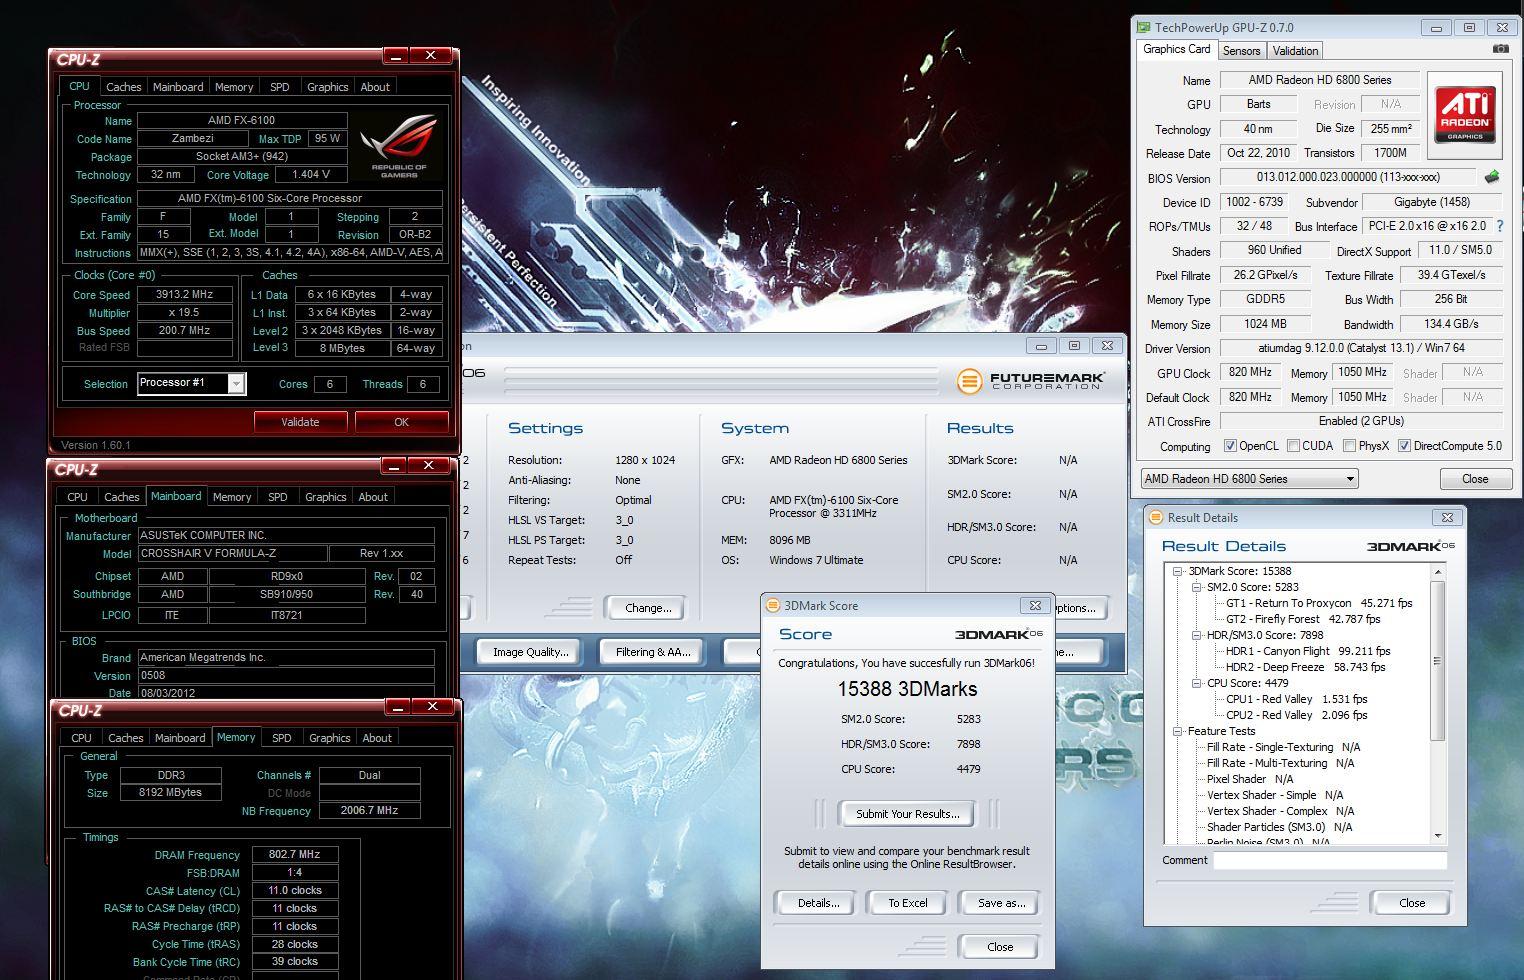Click Change... button under Settings
The image size is (1524, 980).
pyautogui.click(x=647, y=608)
